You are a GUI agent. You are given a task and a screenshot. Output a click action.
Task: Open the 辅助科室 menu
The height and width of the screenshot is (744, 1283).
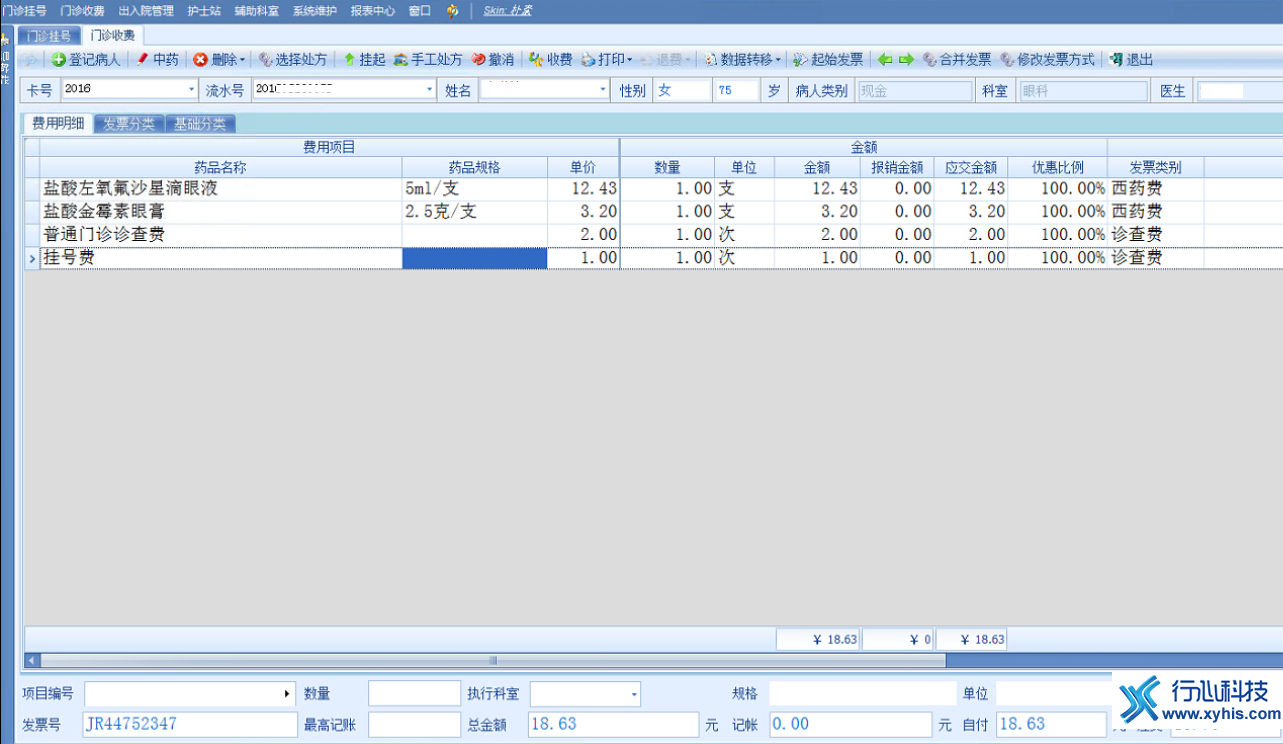point(257,11)
